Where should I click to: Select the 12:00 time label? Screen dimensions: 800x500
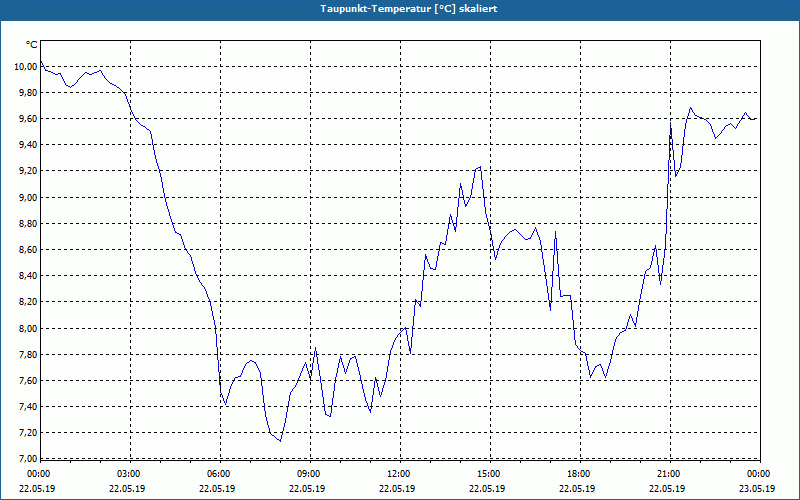[x=399, y=473]
